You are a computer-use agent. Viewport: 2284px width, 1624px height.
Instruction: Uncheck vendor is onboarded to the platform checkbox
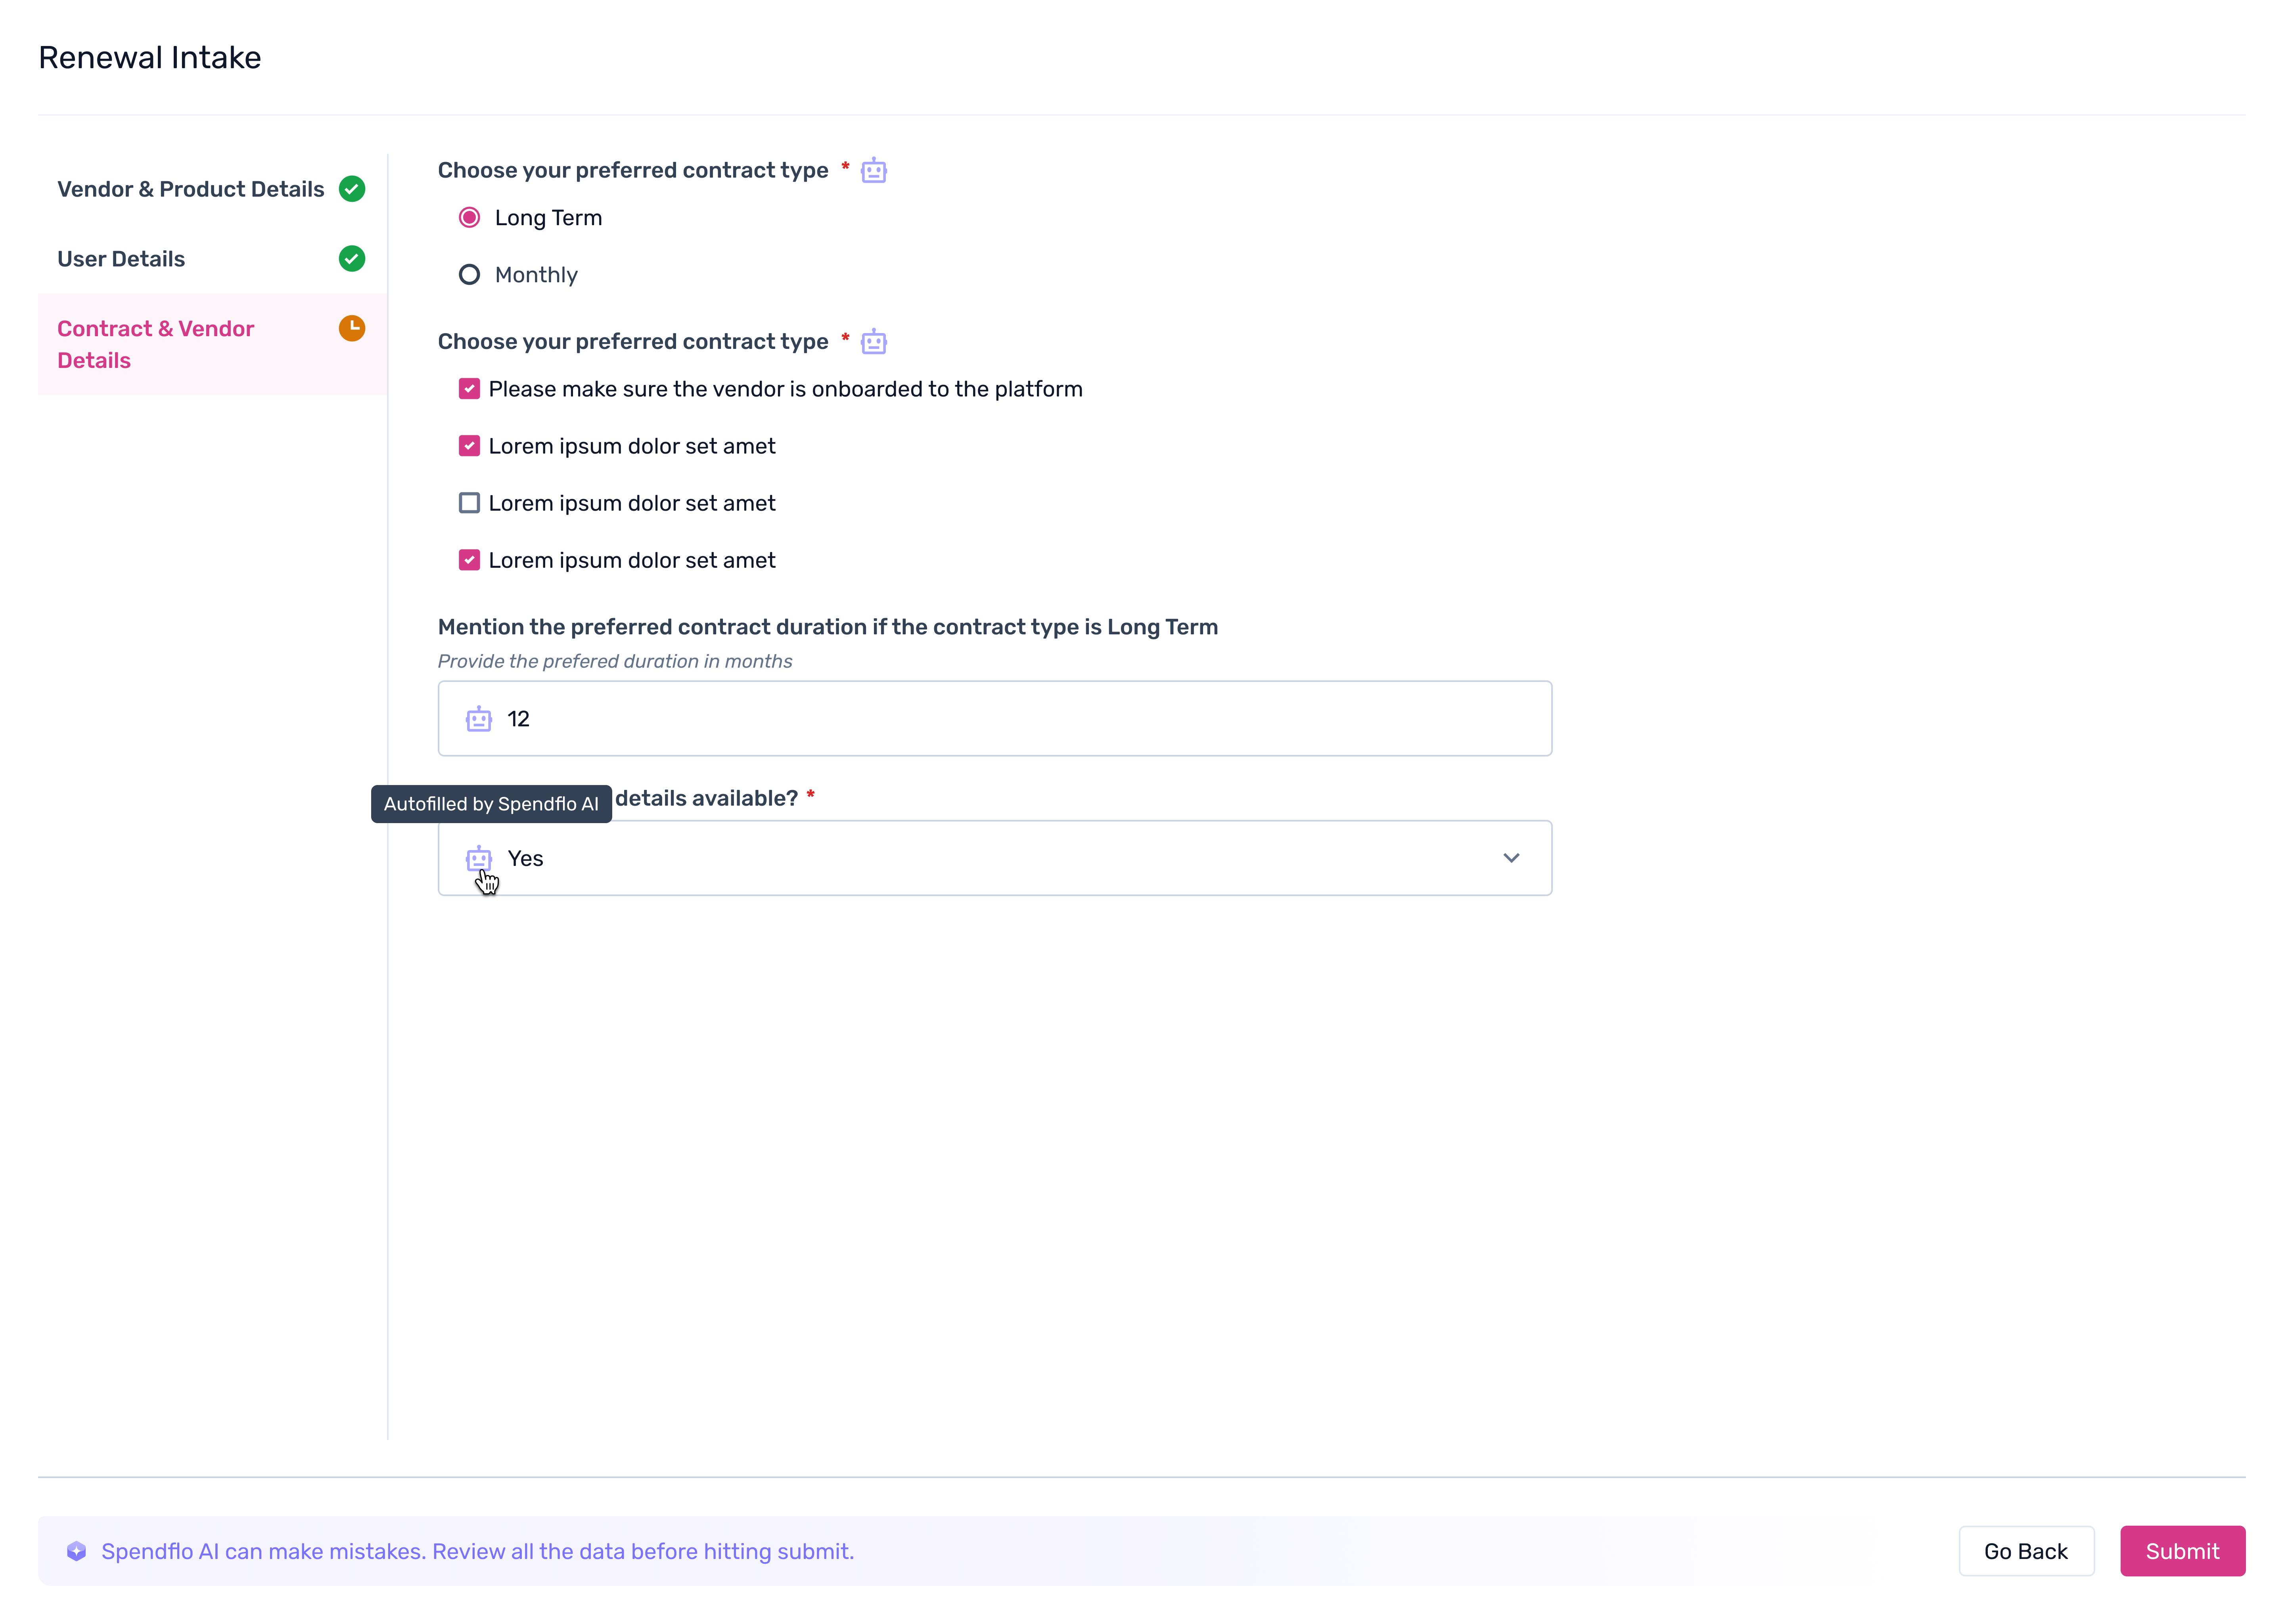(469, 389)
